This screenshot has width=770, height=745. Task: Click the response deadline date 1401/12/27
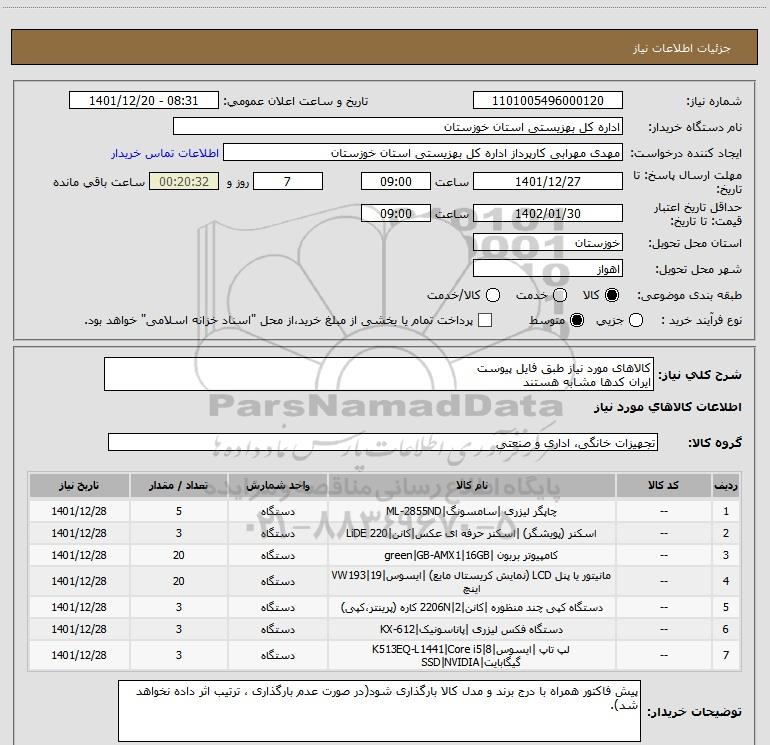pos(548,181)
